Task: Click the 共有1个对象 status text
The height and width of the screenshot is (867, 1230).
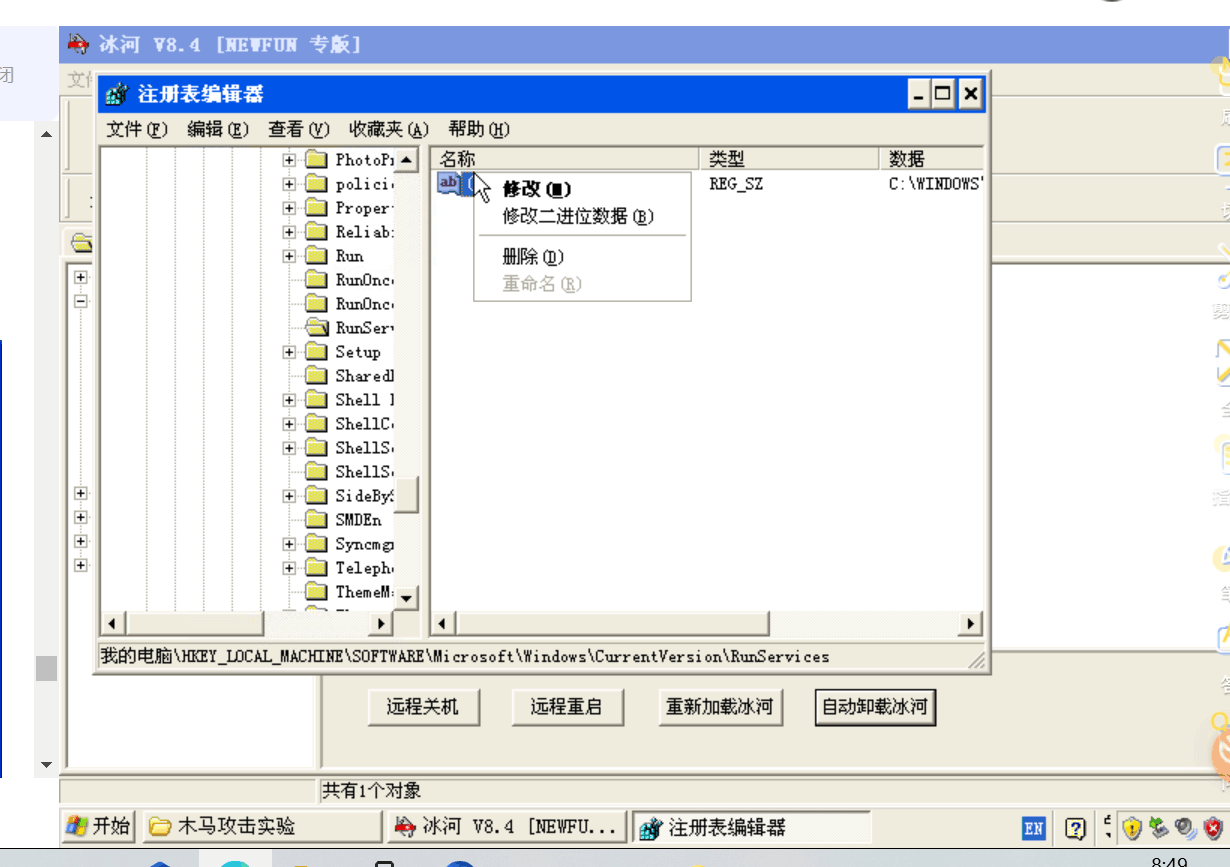Action: click(372, 791)
